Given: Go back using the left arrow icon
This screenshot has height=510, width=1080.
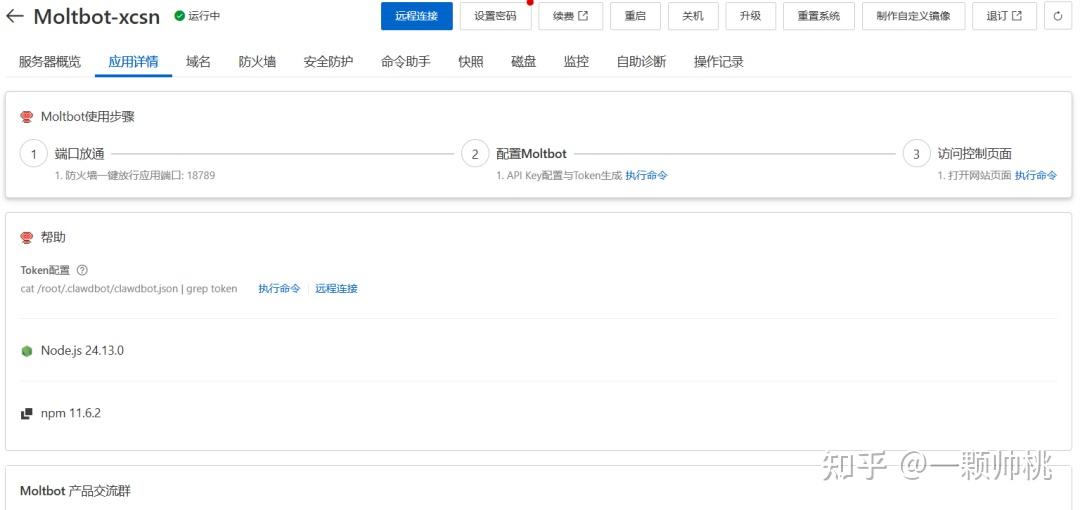Looking at the screenshot, I should click(x=14, y=16).
